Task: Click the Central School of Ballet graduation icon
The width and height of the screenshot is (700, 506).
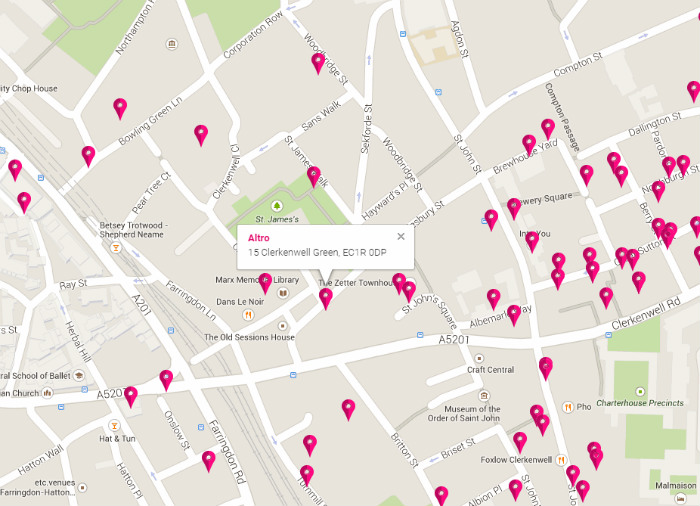Action: click(79, 375)
